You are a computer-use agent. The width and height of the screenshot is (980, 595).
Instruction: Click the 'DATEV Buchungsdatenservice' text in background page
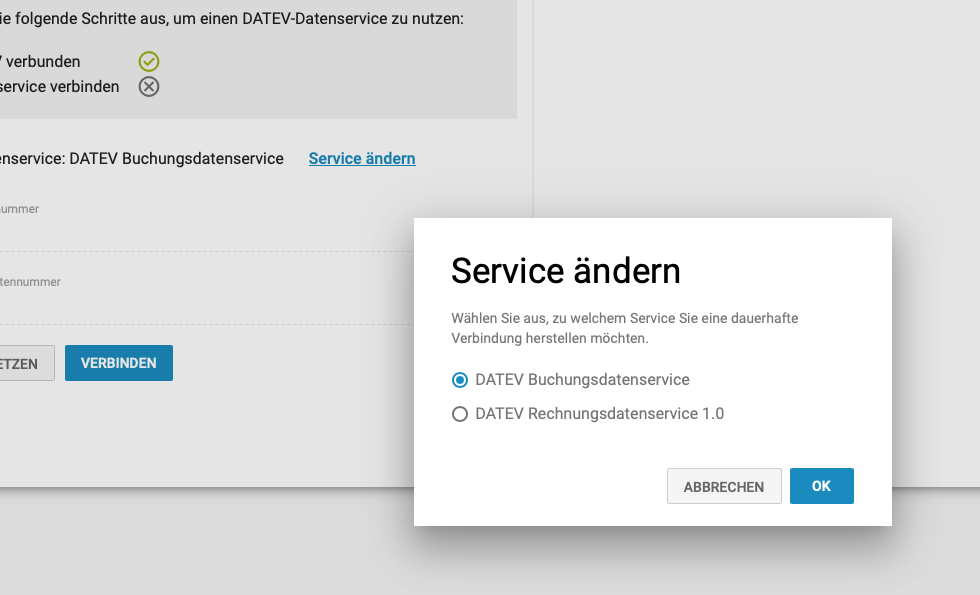[x=176, y=159]
